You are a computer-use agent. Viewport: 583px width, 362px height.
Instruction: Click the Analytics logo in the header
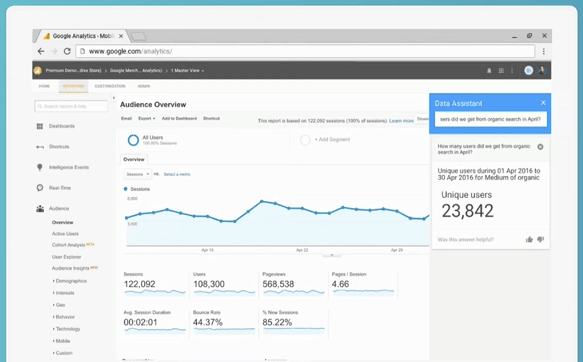click(38, 70)
